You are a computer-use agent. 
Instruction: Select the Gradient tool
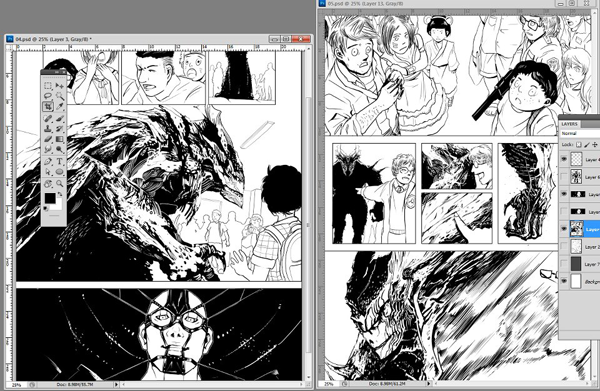pyautogui.click(x=59, y=139)
